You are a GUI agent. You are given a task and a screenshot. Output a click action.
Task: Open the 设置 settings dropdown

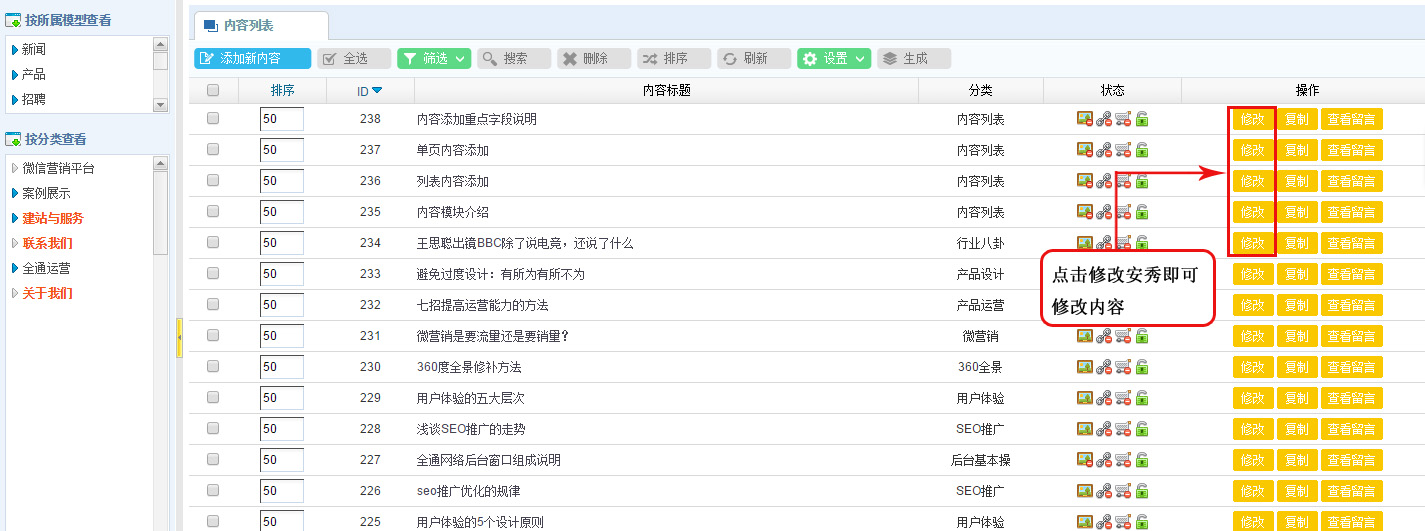[834, 59]
